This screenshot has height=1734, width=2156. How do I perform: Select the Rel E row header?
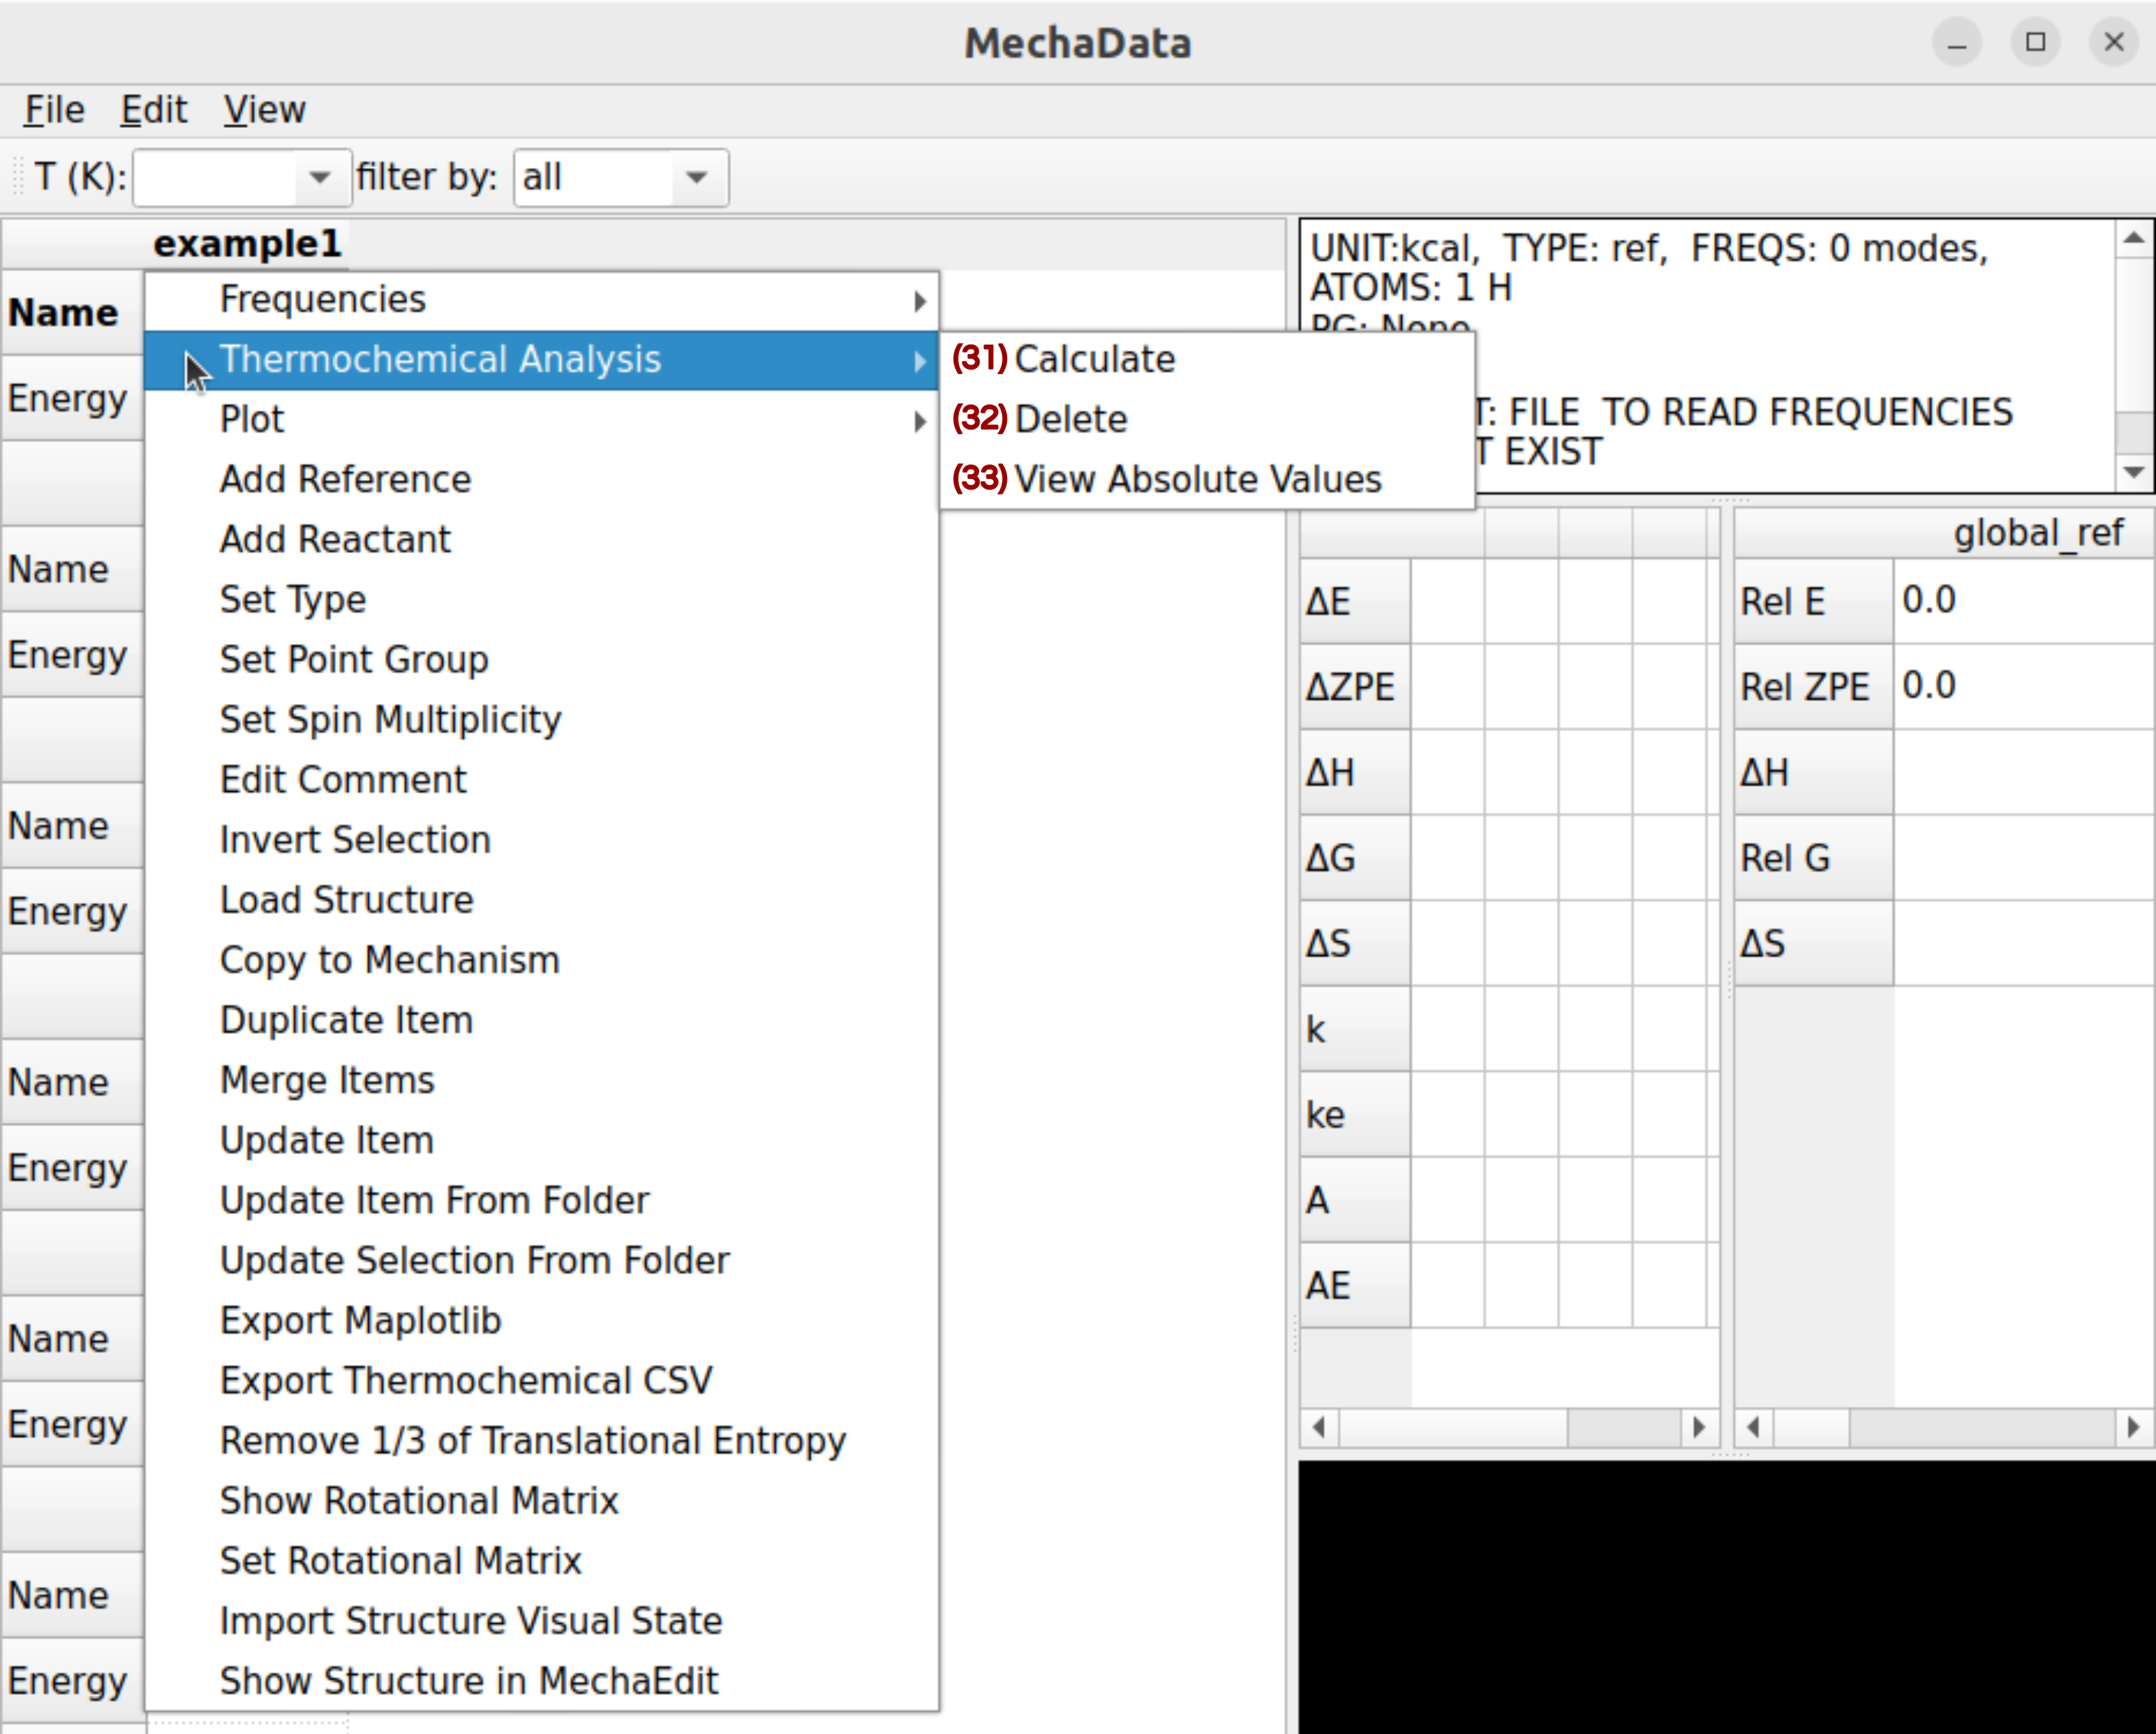(1814, 601)
